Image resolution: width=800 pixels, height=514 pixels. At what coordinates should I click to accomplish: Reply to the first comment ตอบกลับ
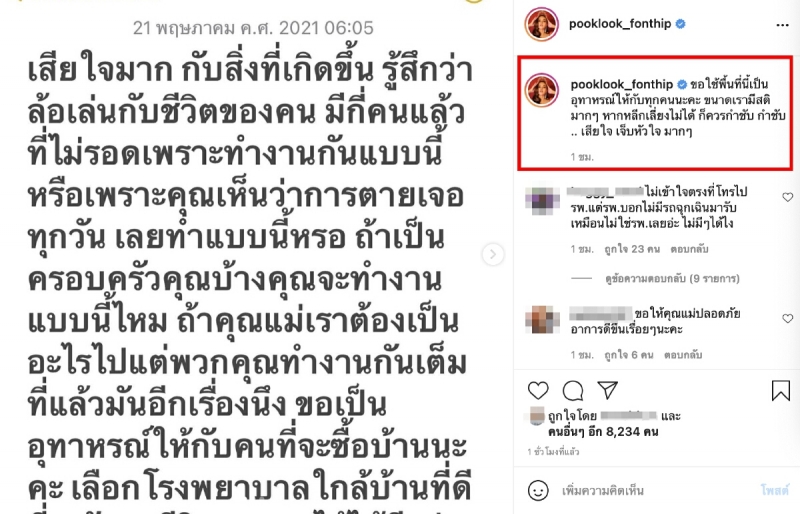click(689, 250)
